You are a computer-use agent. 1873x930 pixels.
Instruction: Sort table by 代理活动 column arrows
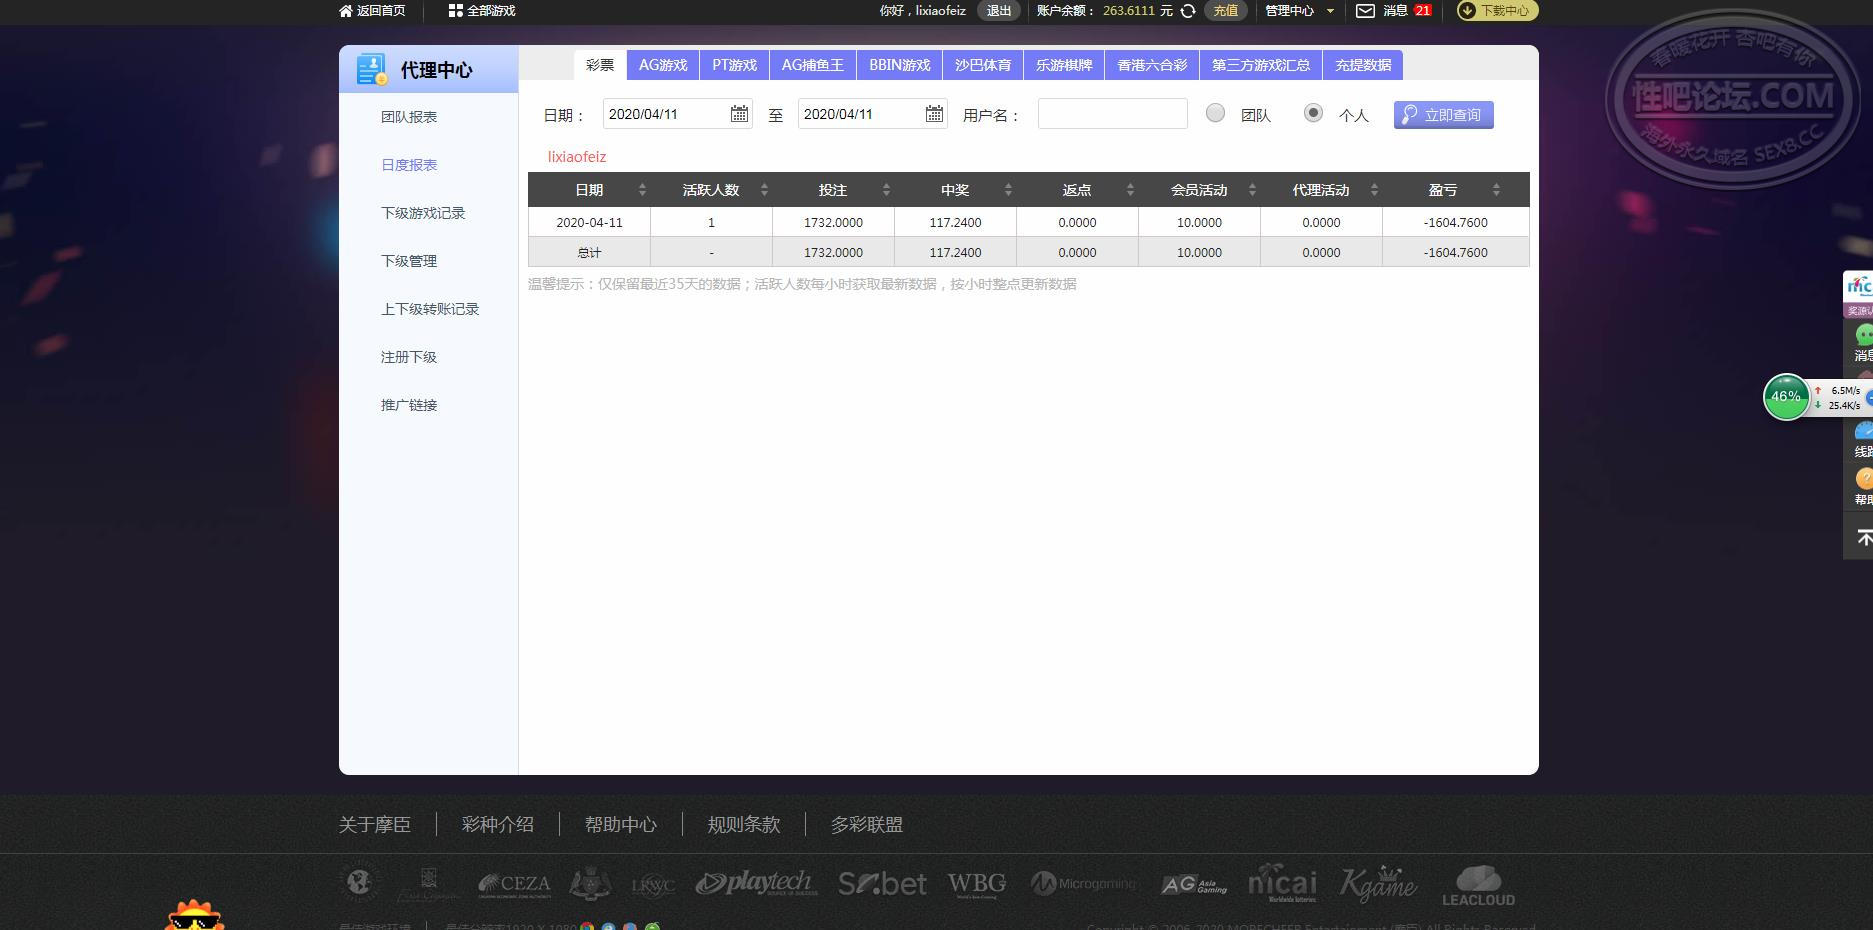(1374, 190)
